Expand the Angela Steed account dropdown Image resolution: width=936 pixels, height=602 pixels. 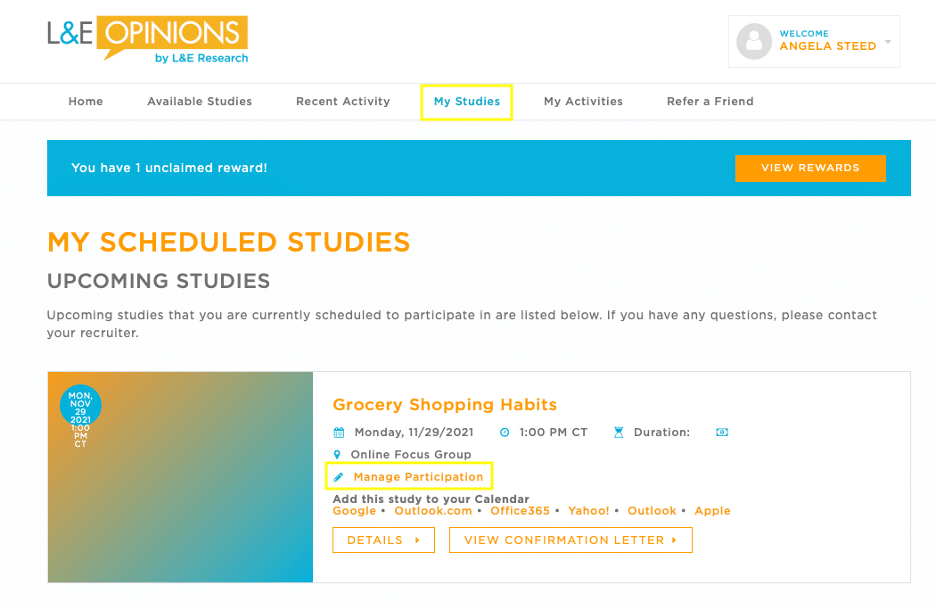point(888,42)
